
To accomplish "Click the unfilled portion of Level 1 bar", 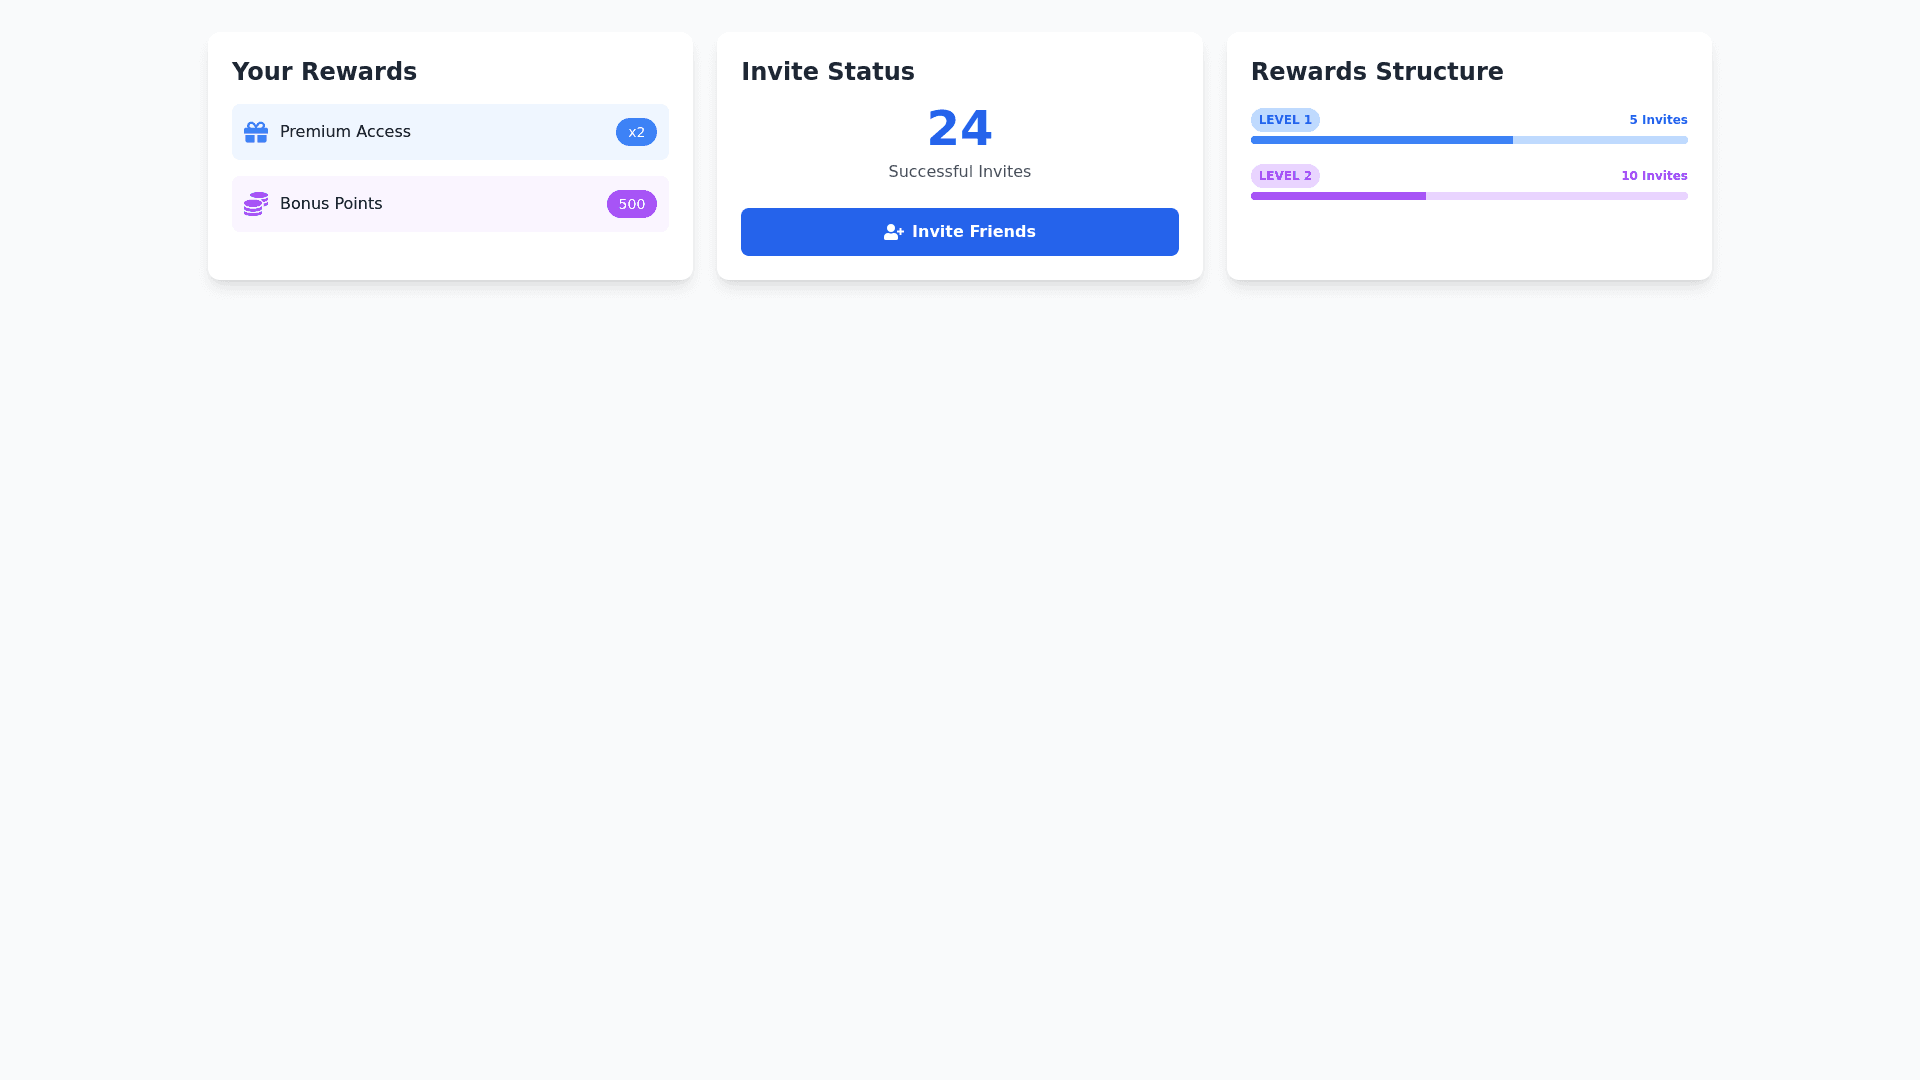I will click(1600, 140).
